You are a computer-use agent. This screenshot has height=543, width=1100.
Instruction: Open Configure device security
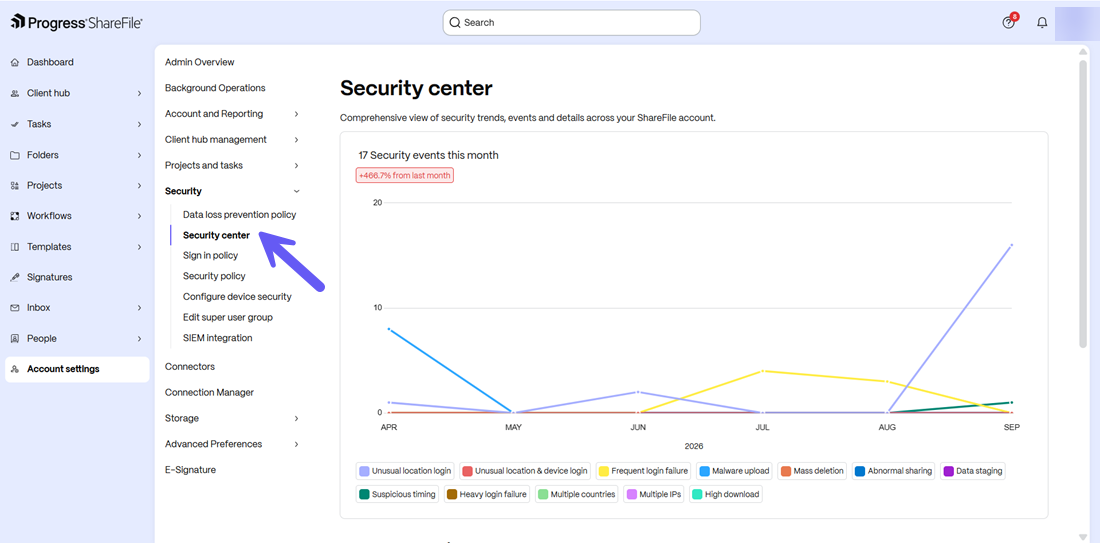coord(237,297)
